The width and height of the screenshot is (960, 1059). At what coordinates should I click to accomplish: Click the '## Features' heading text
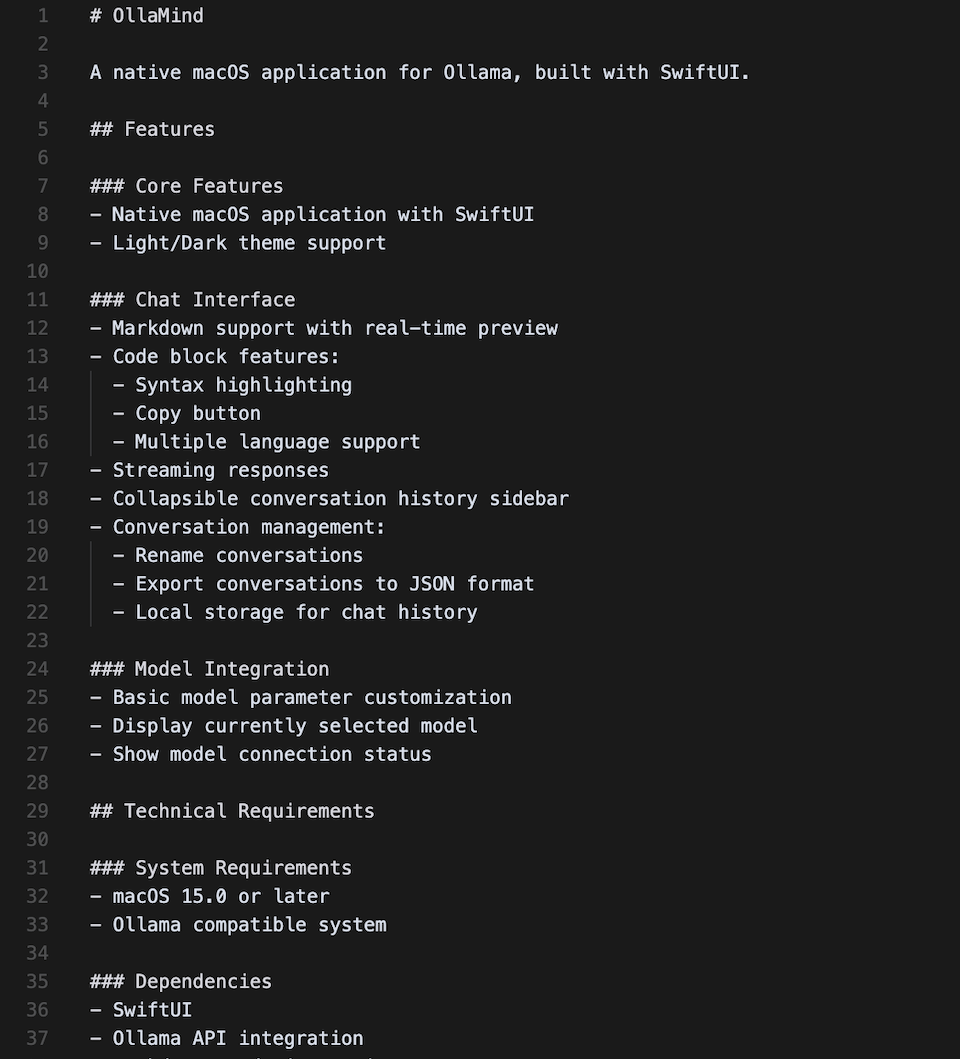point(152,130)
